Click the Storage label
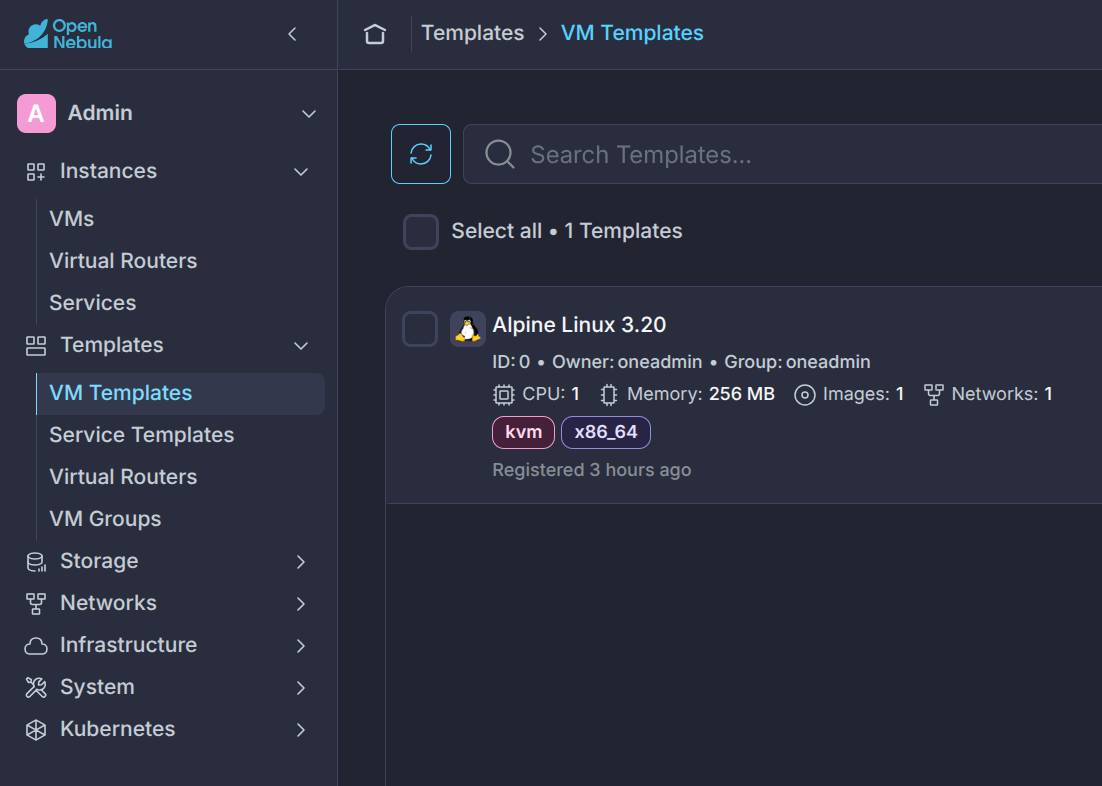This screenshot has height=786, width=1102. (x=99, y=562)
